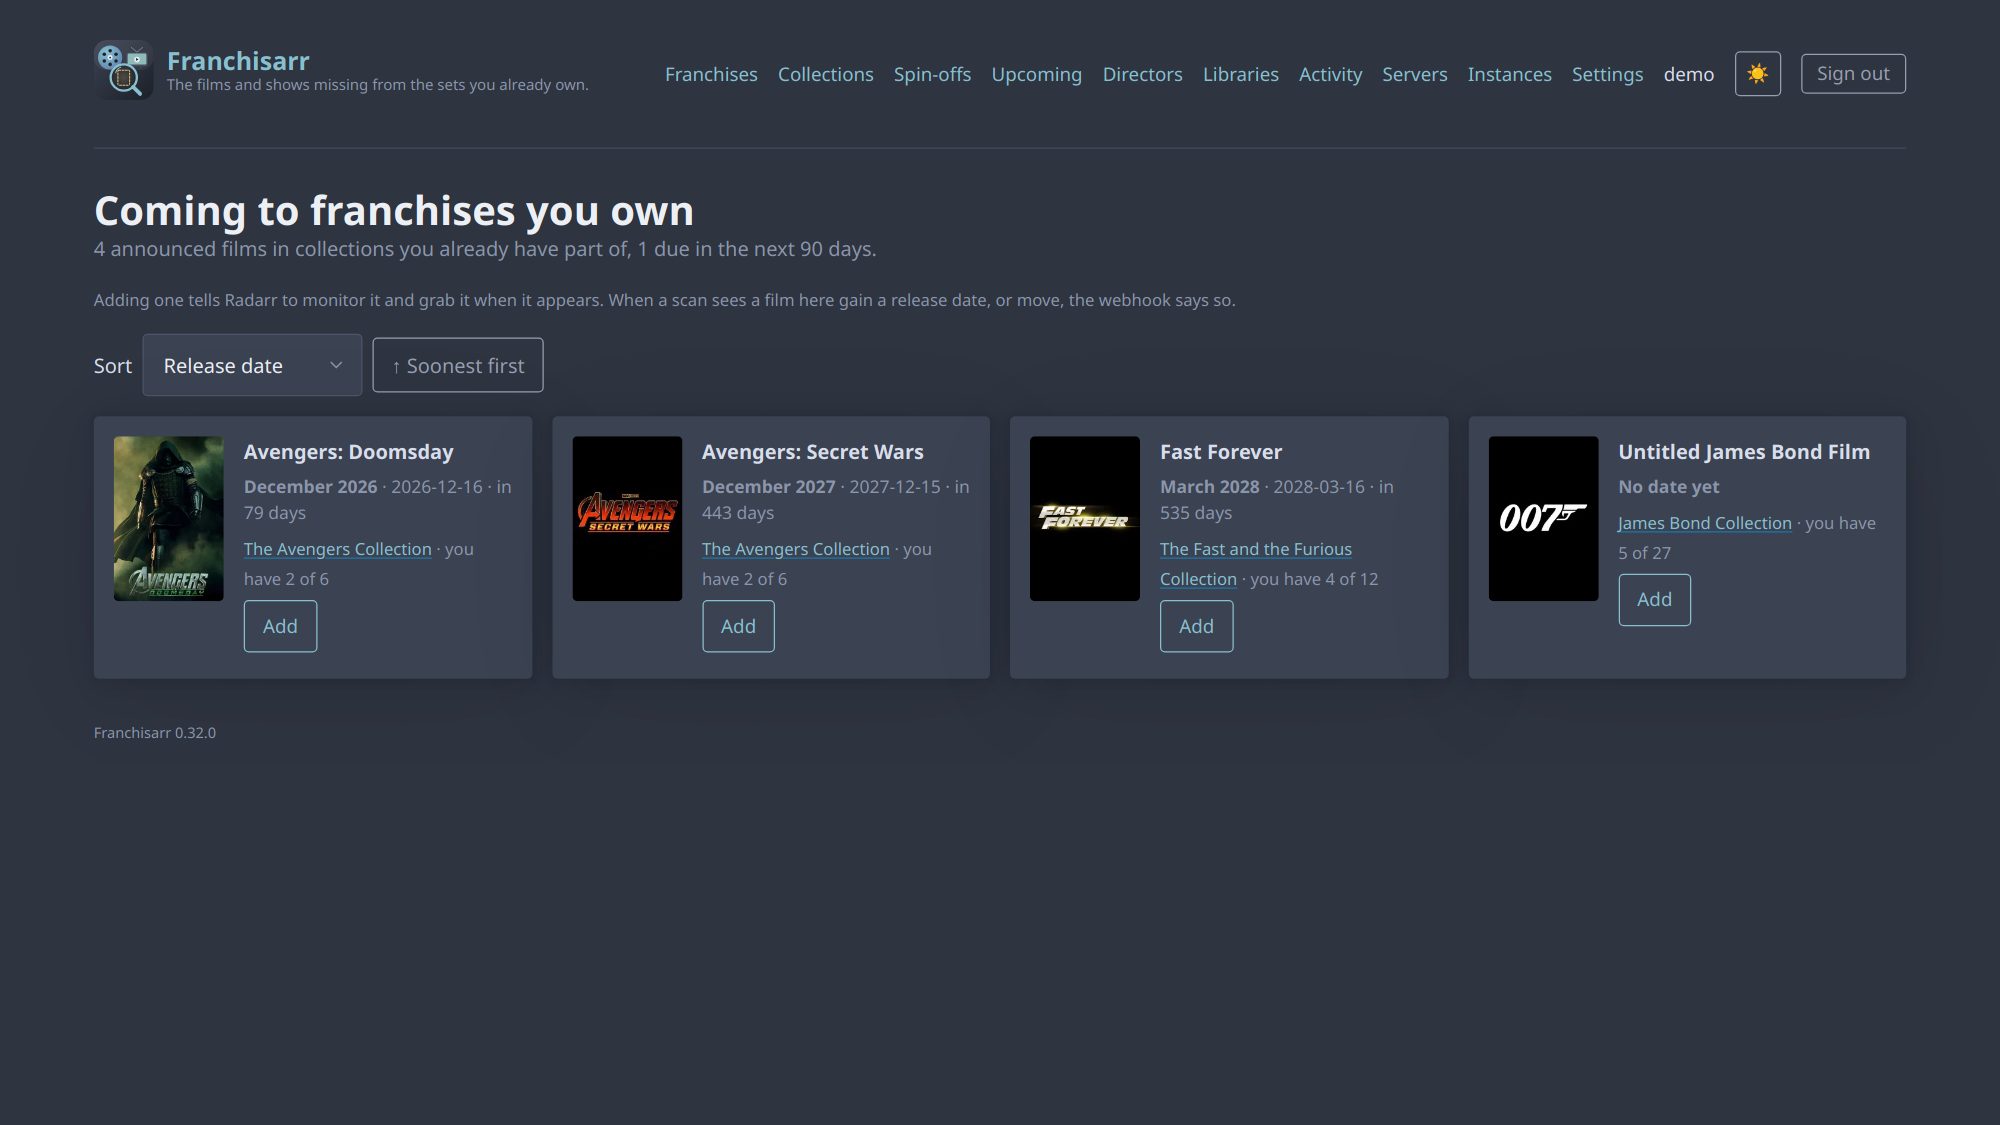This screenshot has width=2000, height=1125.
Task: Click the Avengers: Secret Wars title text
Action: click(x=813, y=452)
